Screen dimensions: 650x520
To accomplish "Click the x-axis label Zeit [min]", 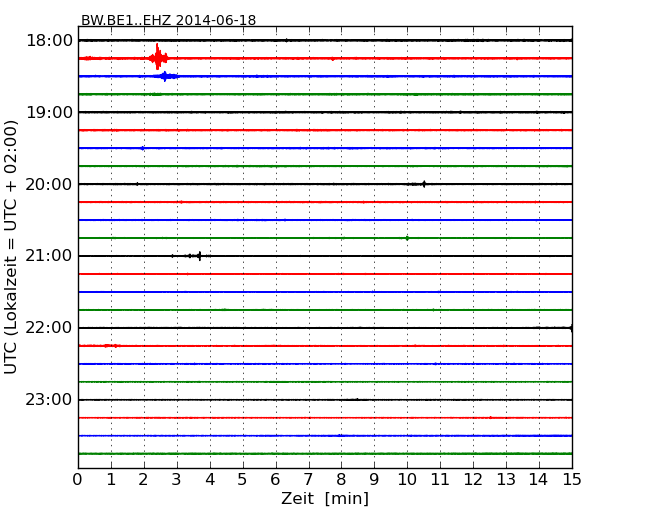I will coord(325,498).
